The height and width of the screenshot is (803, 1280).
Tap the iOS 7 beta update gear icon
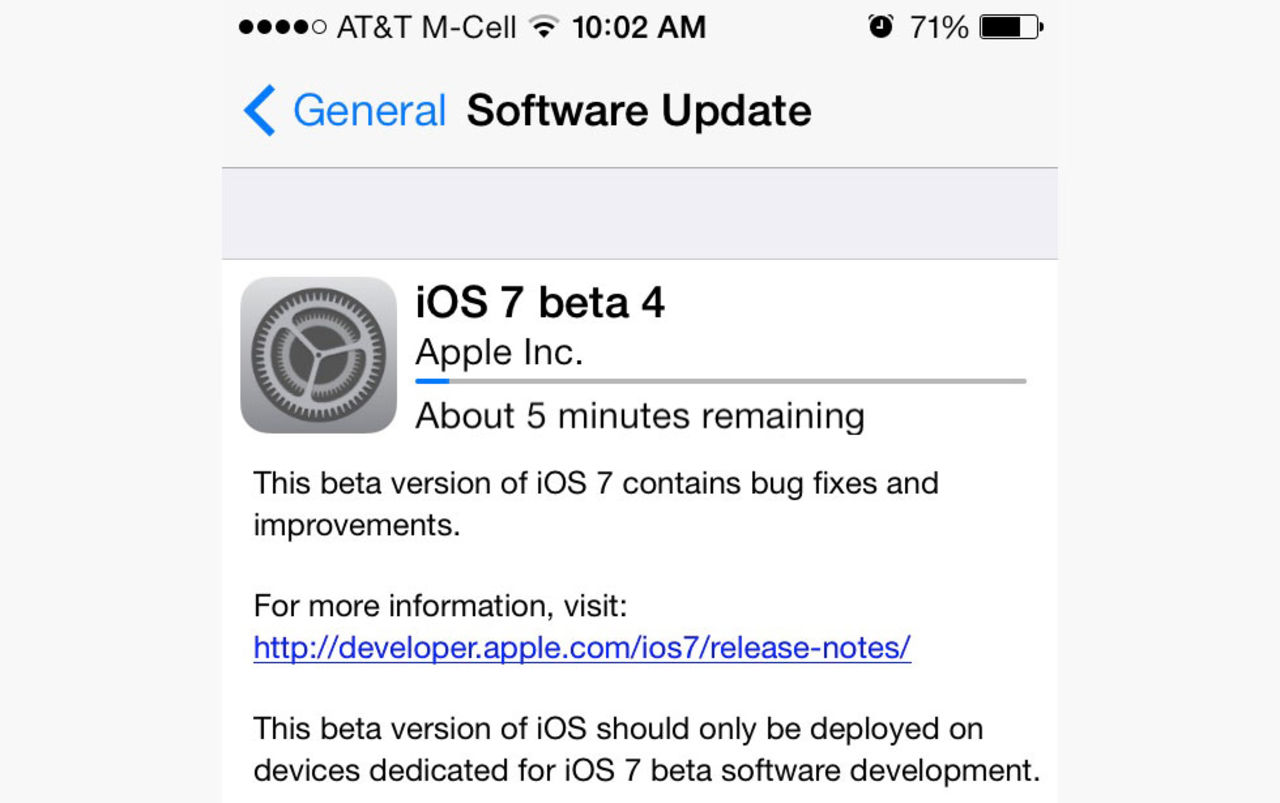tap(318, 354)
